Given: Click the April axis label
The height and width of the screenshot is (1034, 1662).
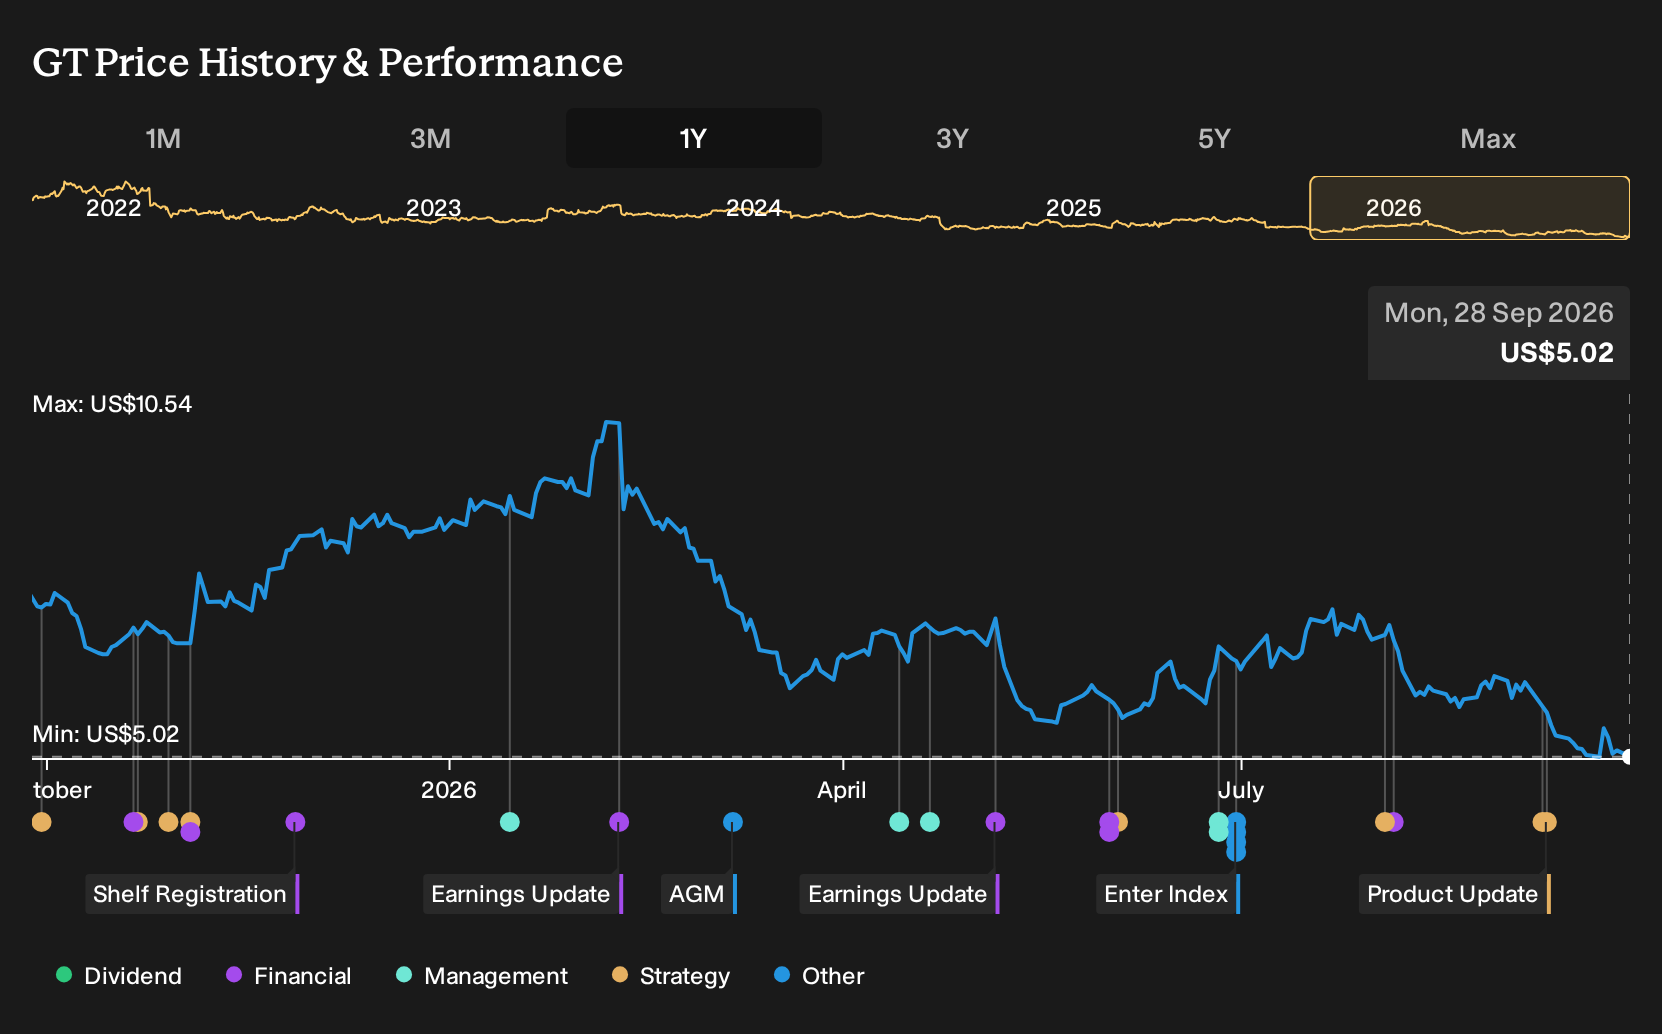Looking at the screenshot, I should [x=842, y=790].
